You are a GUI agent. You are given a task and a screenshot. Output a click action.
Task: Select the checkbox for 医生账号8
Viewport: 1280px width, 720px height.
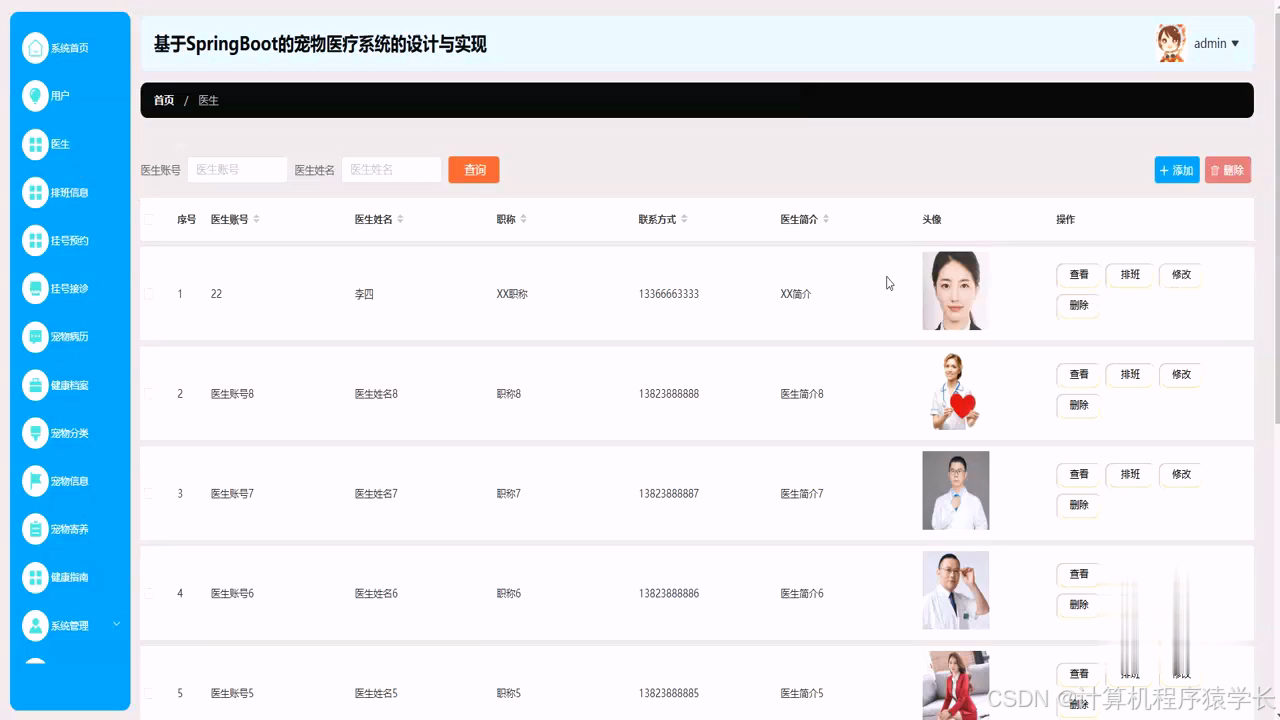coord(148,393)
